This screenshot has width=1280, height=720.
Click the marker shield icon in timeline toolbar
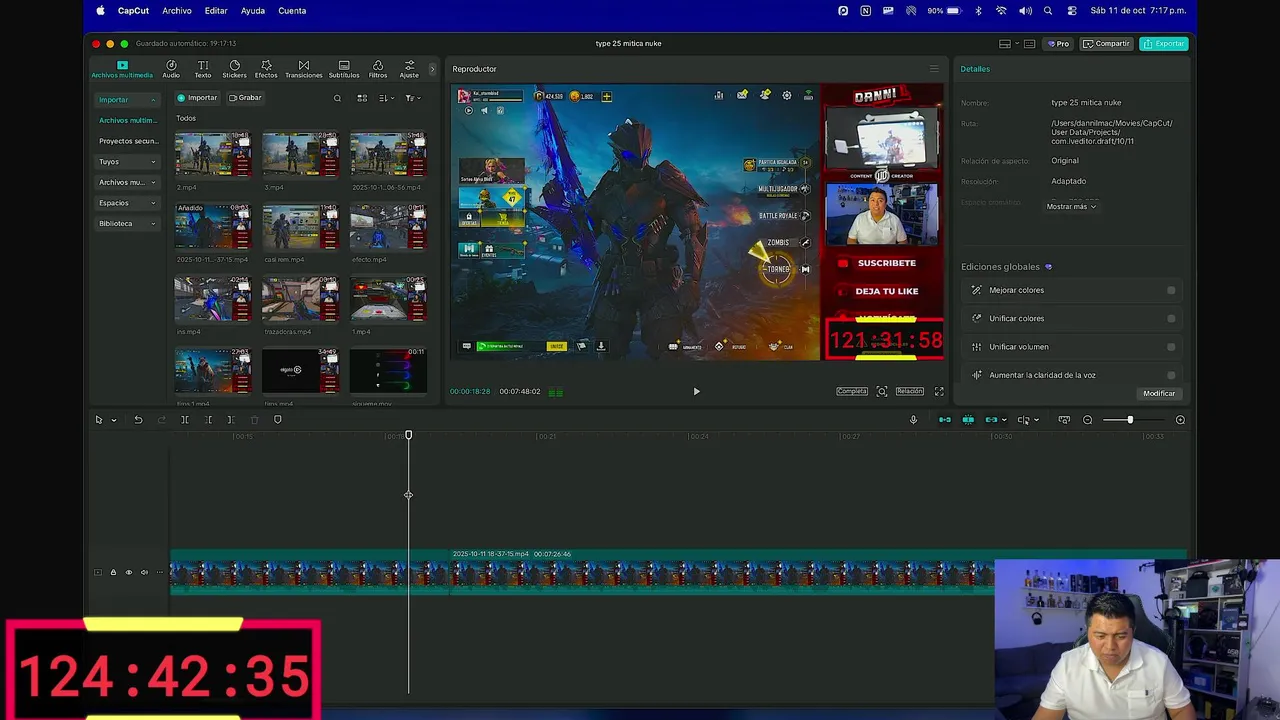click(278, 420)
